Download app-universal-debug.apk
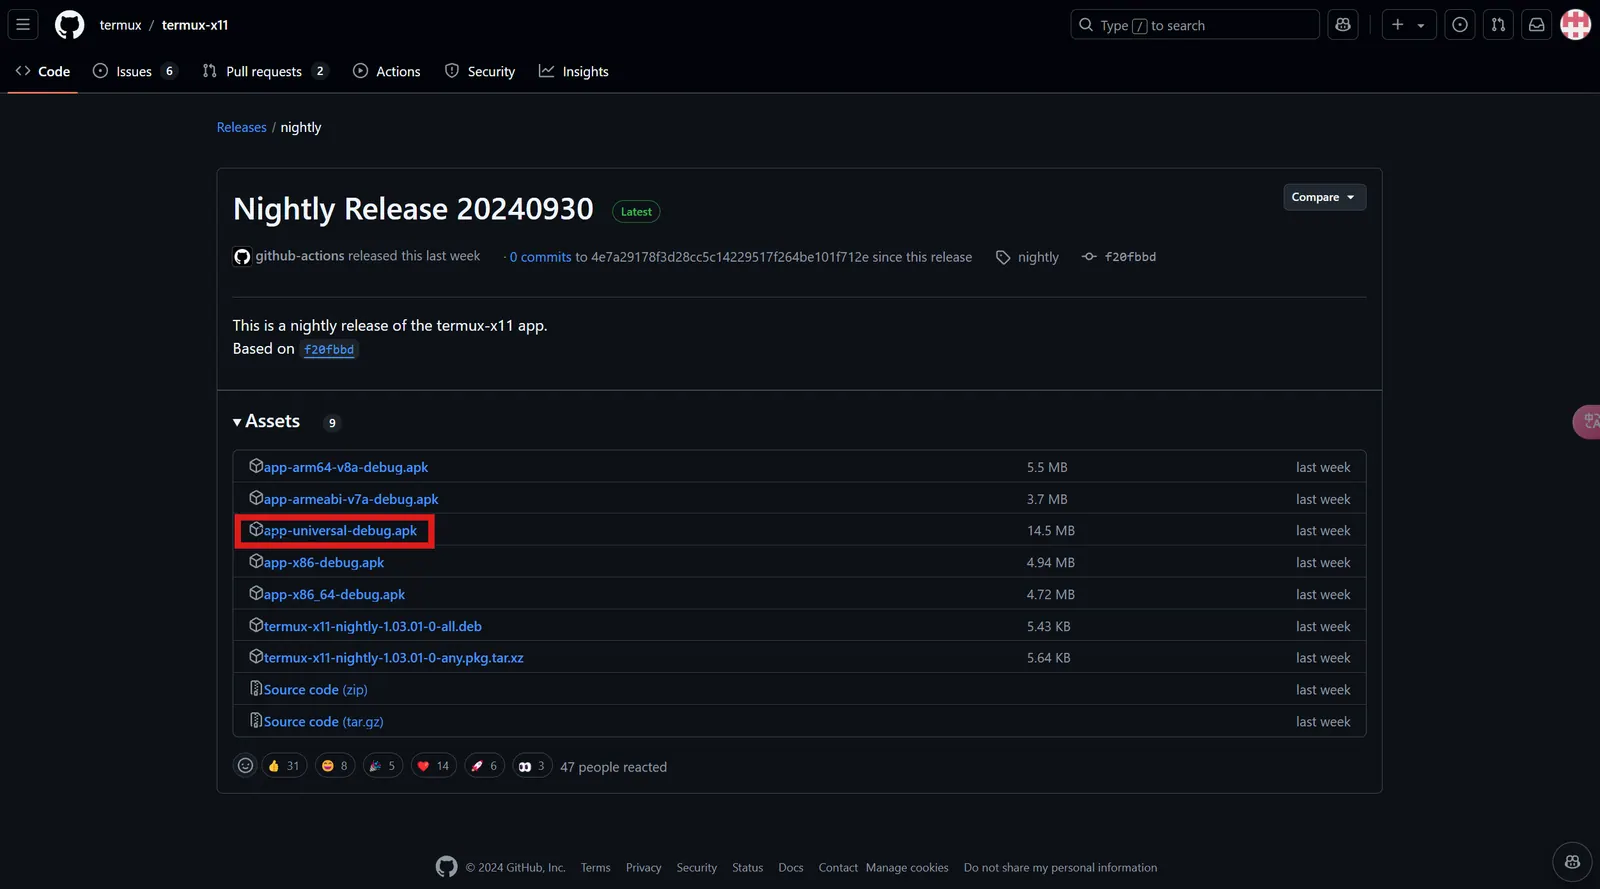The height and width of the screenshot is (889, 1600). (x=340, y=531)
